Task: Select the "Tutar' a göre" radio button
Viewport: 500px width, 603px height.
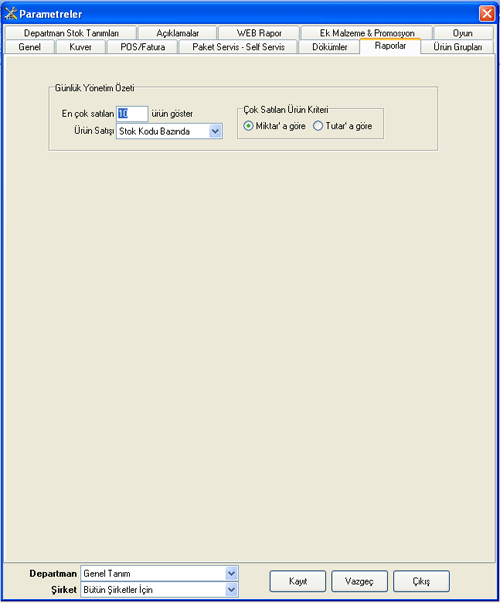Action: click(318, 126)
